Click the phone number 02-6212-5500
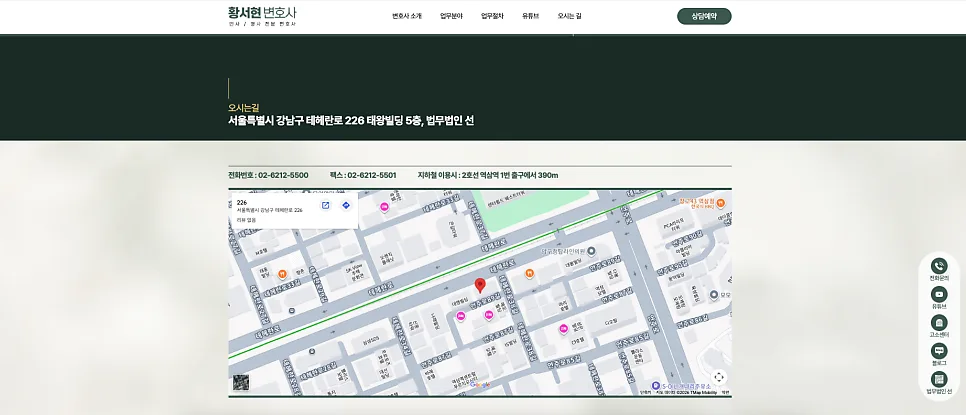The width and height of the screenshot is (966, 415). pos(283,175)
